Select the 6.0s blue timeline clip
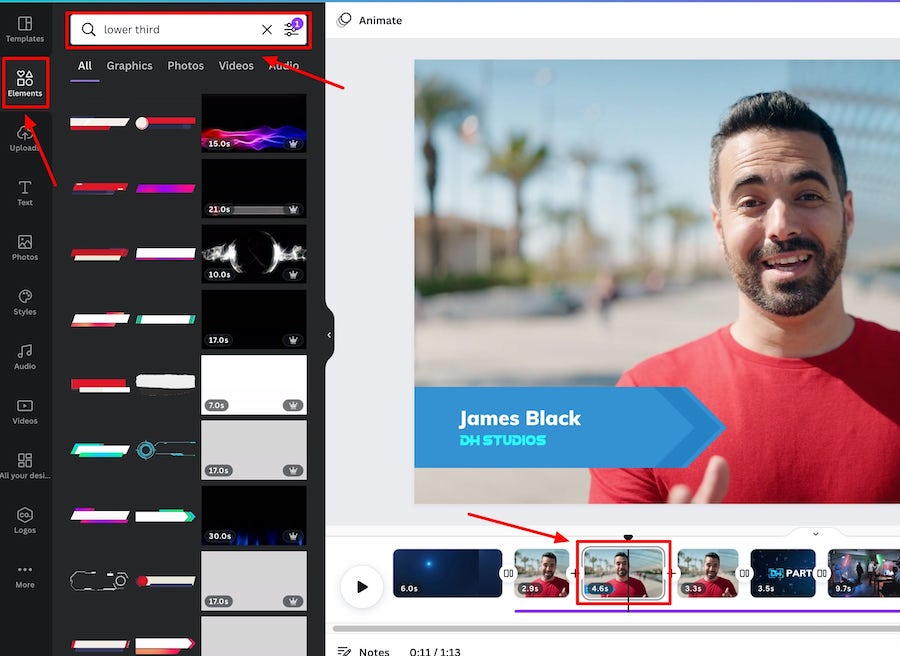The image size is (900, 656). click(x=447, y=573)
